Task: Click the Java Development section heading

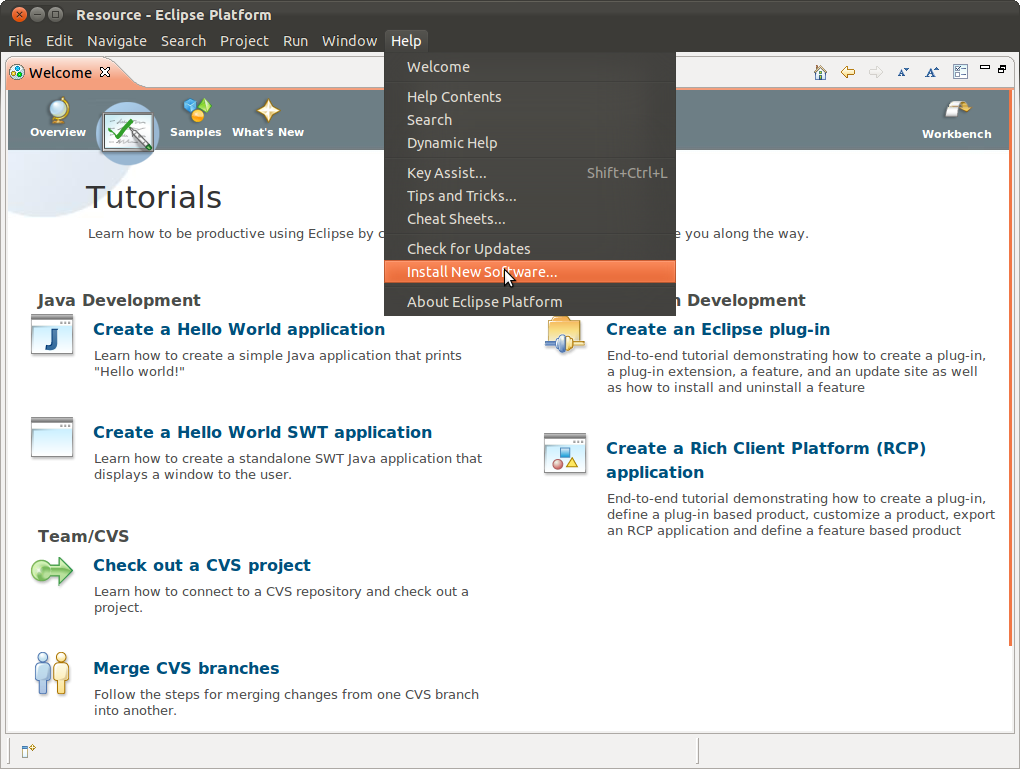Action: point(119,301)
